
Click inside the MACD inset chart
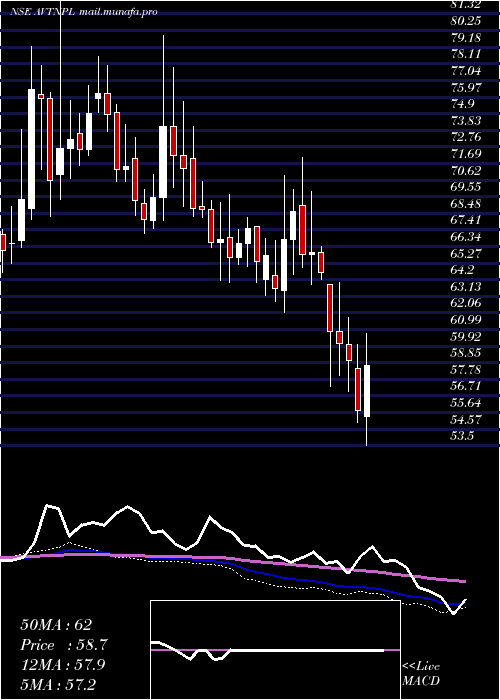pos(275,650)
